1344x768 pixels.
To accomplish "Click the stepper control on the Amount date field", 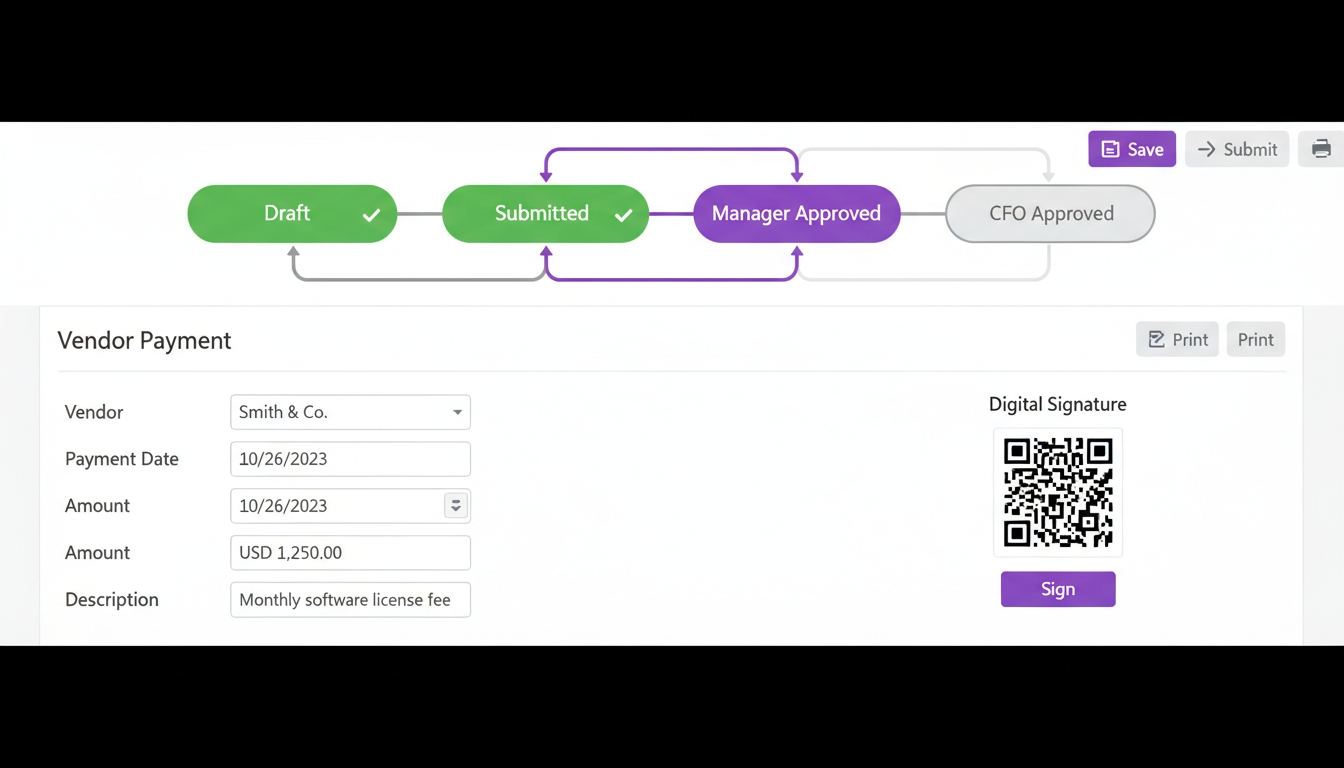I will click(456, 505).
